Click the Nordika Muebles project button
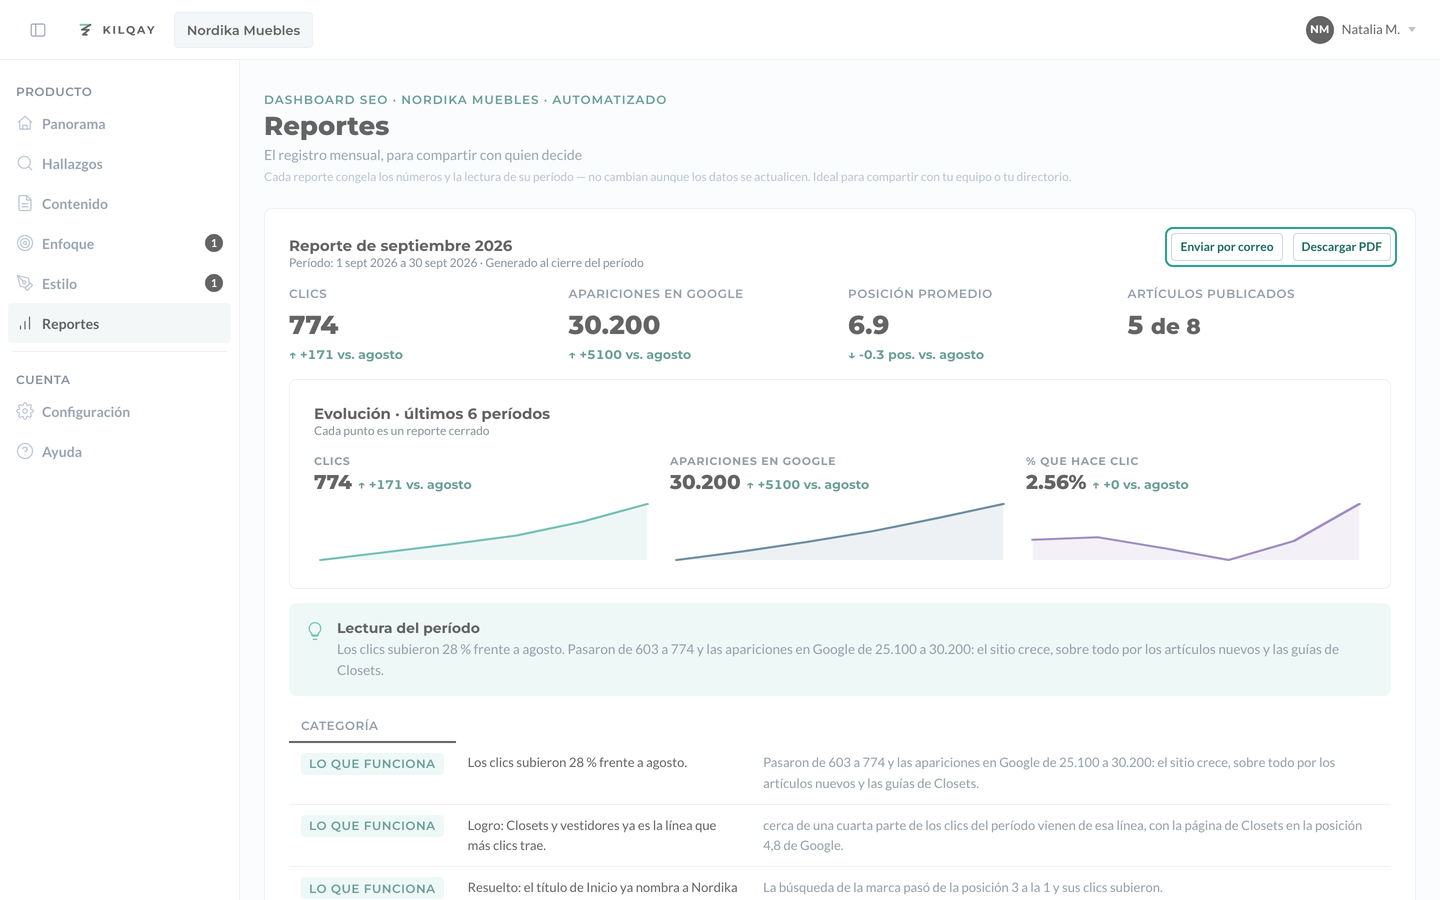This screenshot has height=900, width=1440. click(x=243, y=30)
